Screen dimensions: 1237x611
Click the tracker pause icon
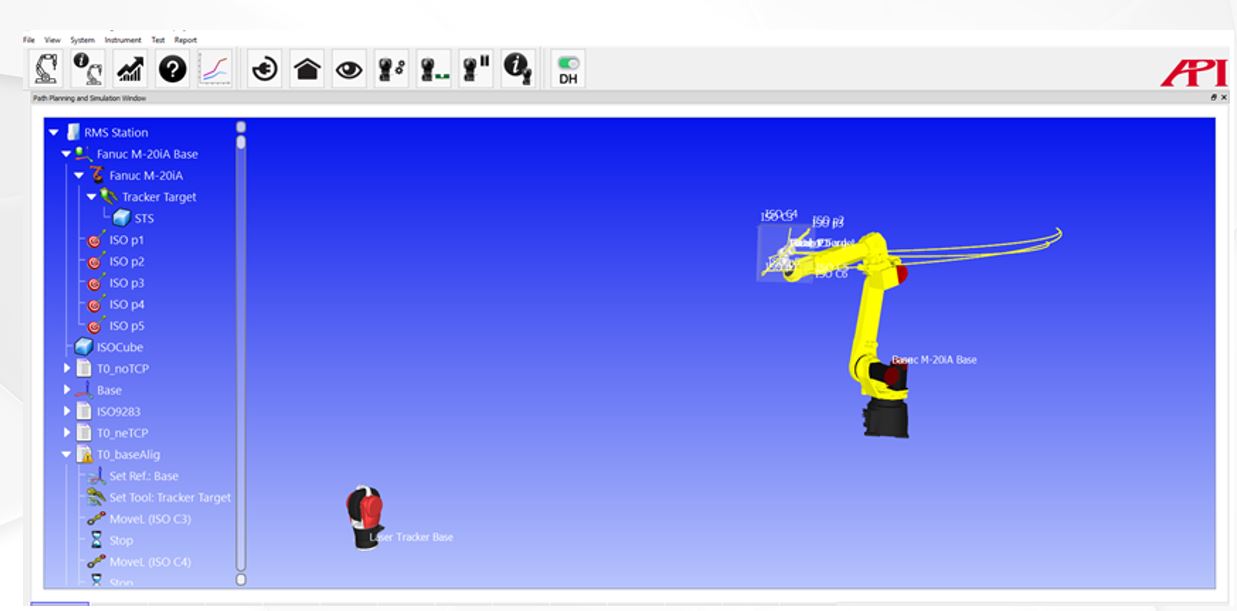(x=475, y=68)
